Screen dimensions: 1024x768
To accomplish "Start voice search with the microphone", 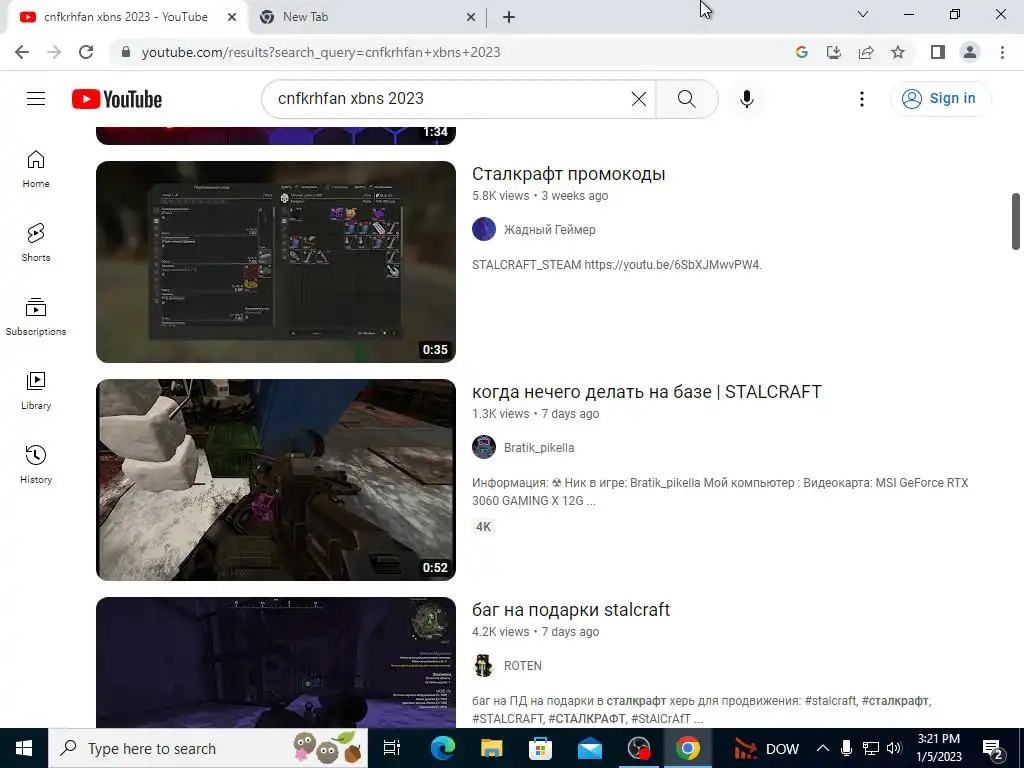I will [746, 99].
